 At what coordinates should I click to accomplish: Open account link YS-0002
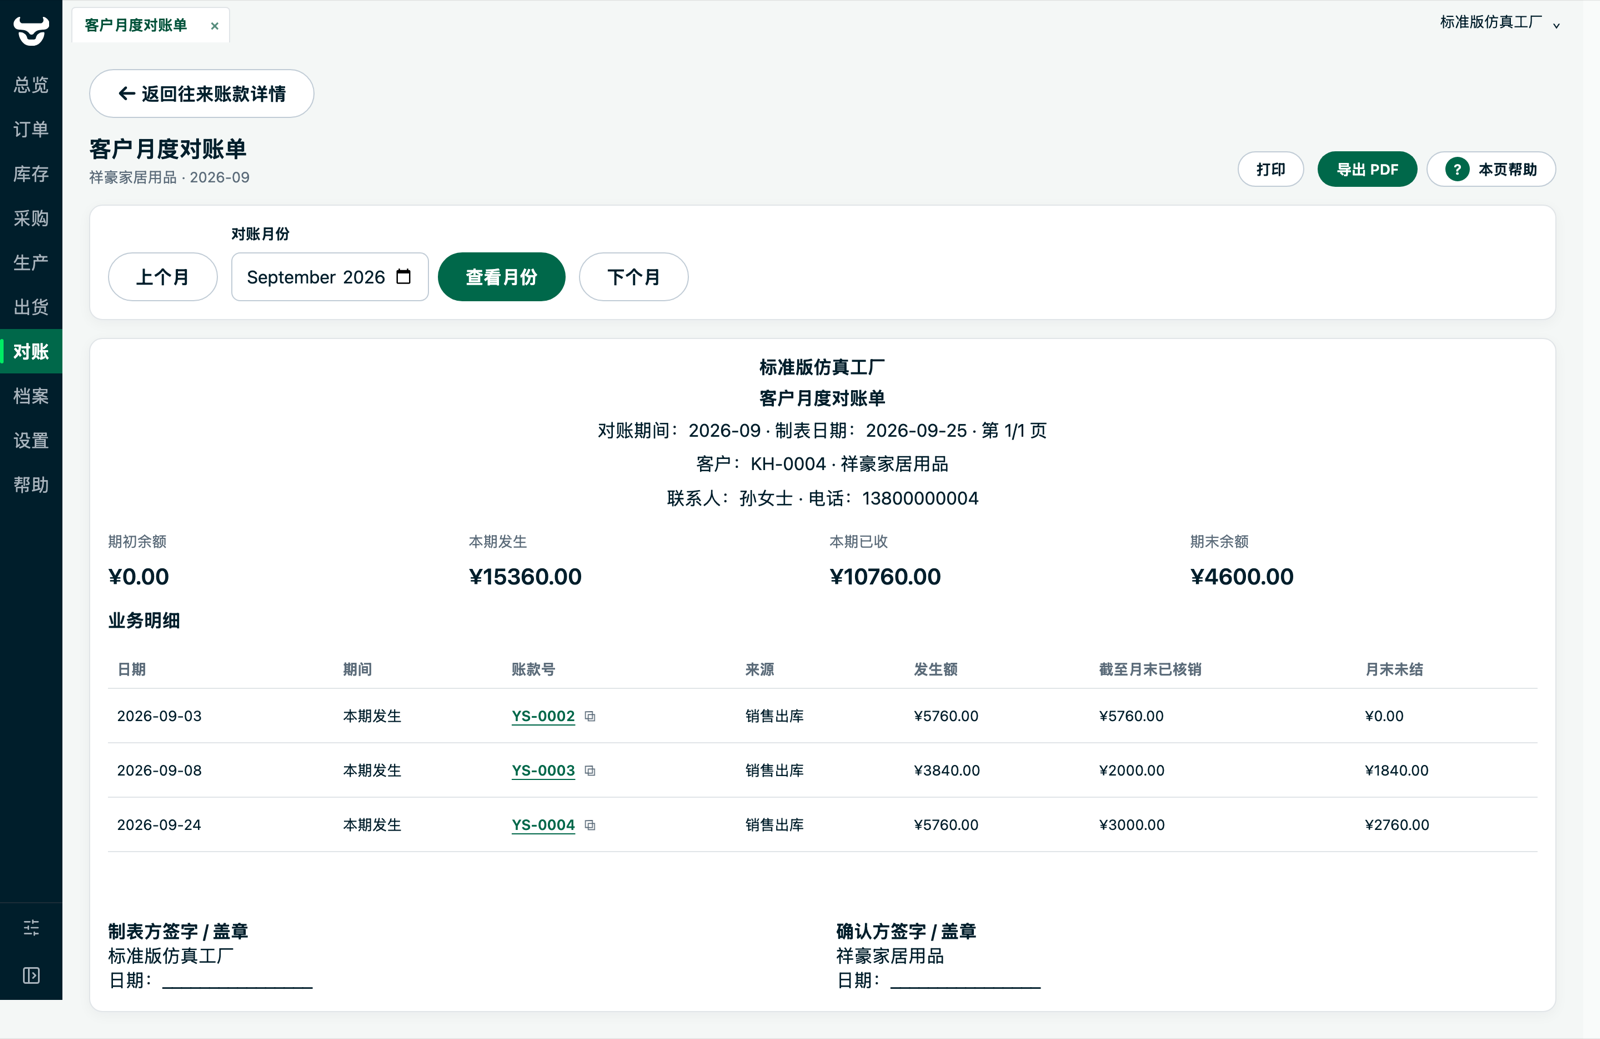coord(543,716)
